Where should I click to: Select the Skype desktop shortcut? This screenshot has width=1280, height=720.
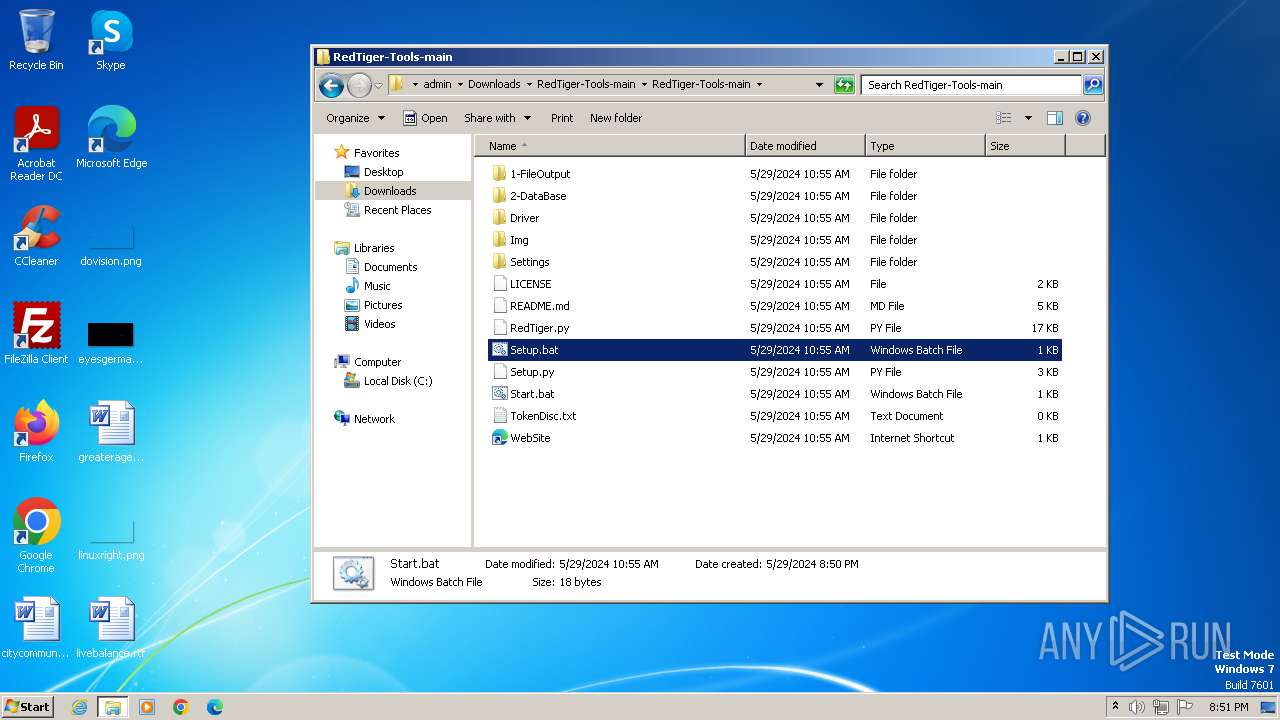111,40
